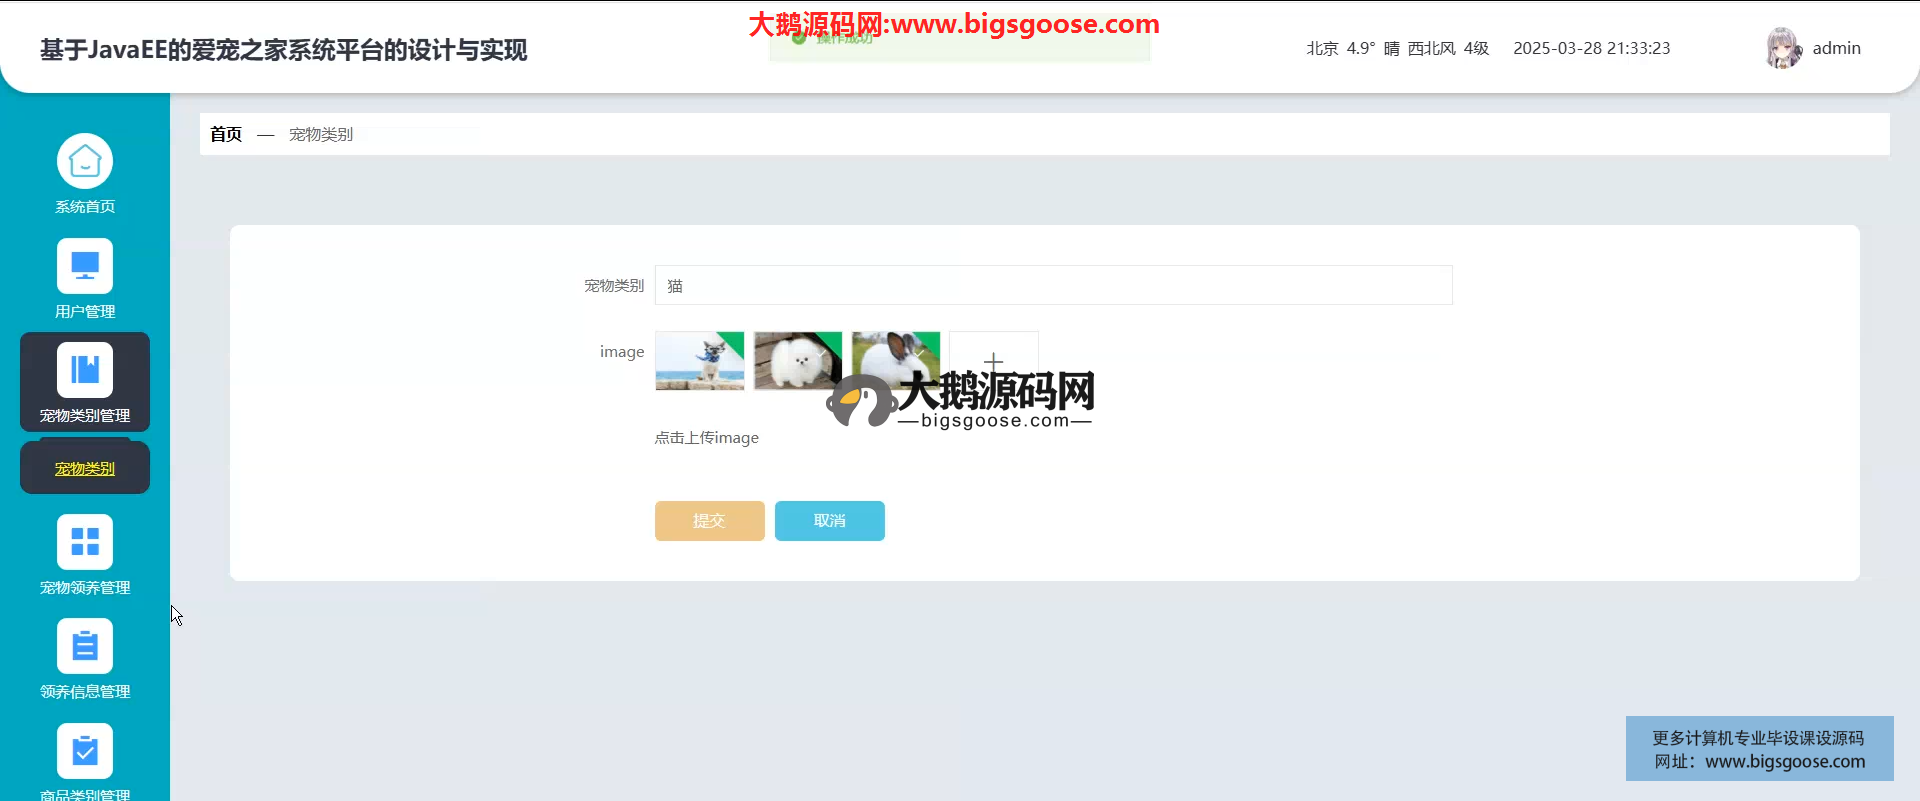Click the plus icon to upload image
This screenshot has height=801, width=1920.
point(993,361)
